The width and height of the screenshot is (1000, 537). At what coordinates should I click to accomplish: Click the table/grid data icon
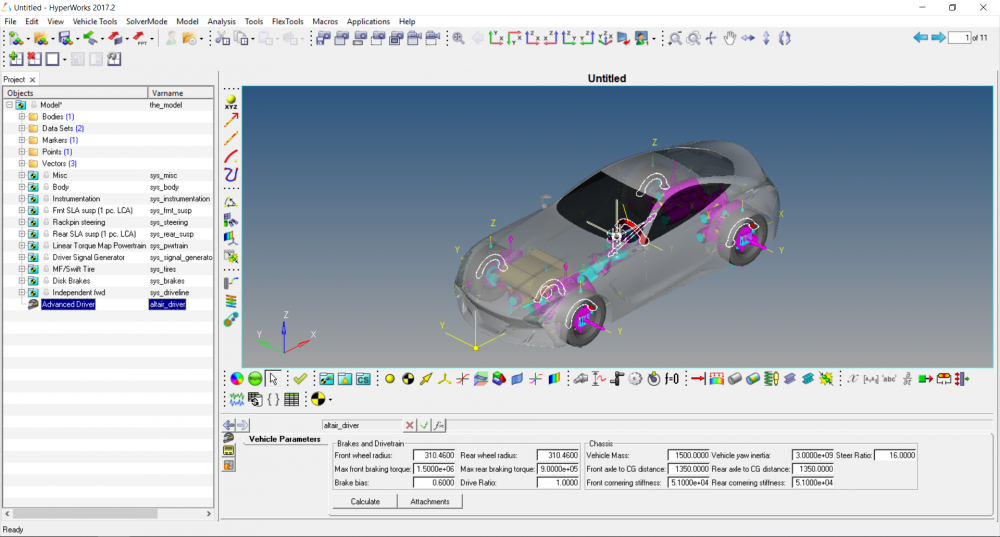[291, 400]
